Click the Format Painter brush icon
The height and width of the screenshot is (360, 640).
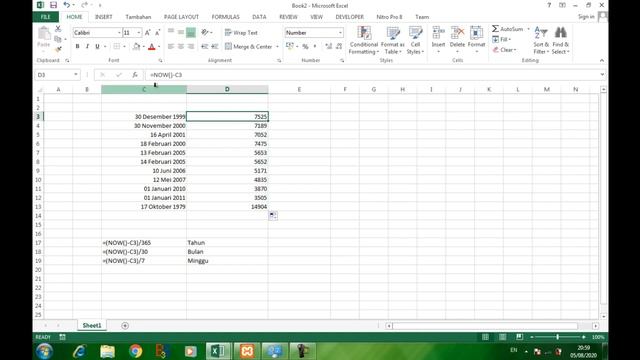coord(58,49)
